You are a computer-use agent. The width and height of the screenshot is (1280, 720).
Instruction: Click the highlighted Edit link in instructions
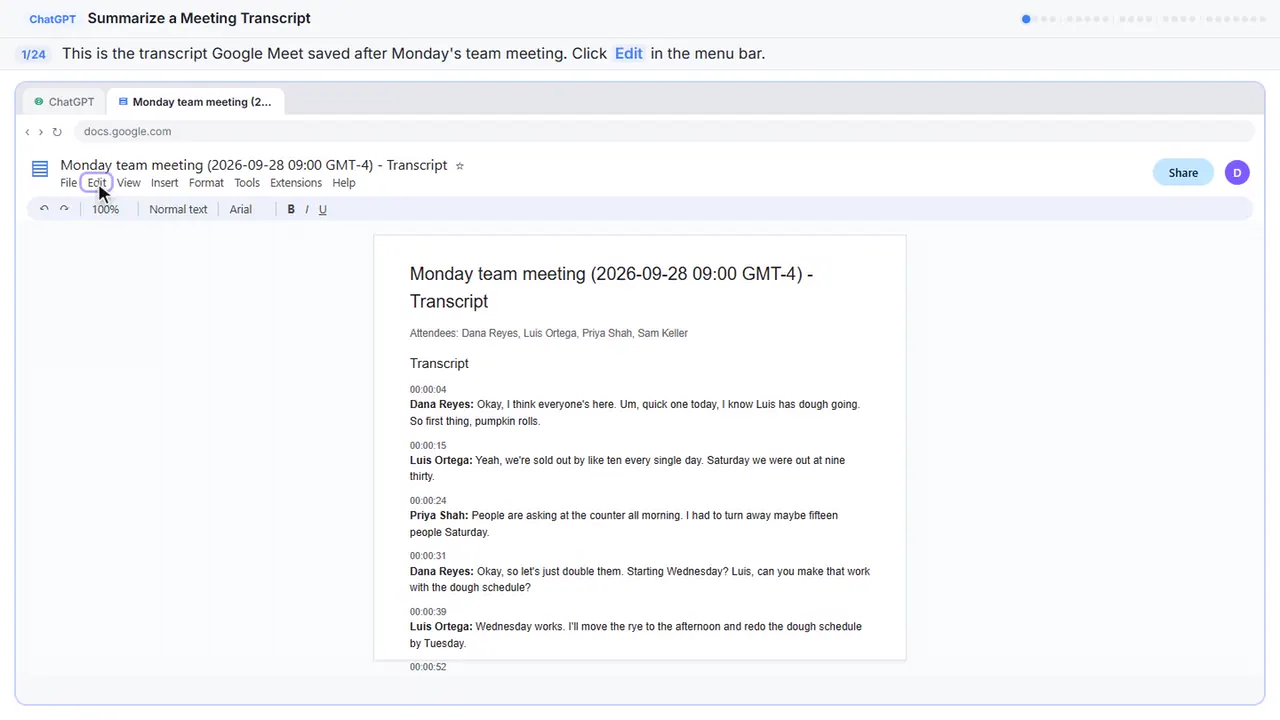[x=629, y=54]
